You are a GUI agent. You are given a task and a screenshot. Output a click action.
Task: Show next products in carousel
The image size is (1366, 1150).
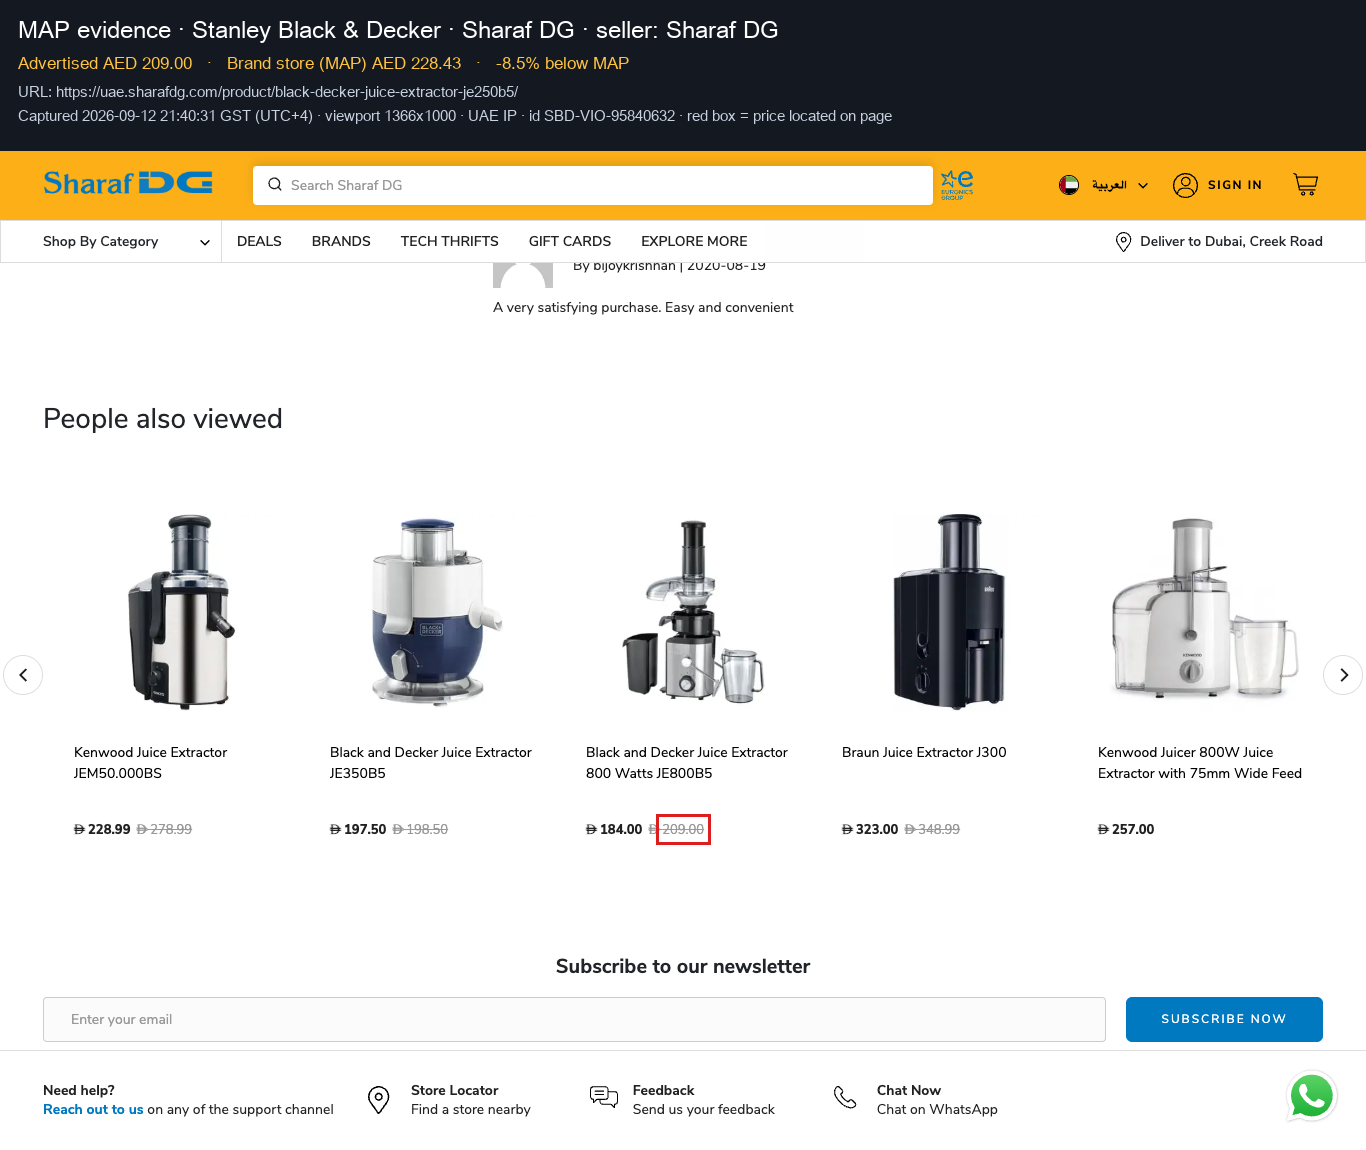pyautogui.click(x=1343, y=675)
